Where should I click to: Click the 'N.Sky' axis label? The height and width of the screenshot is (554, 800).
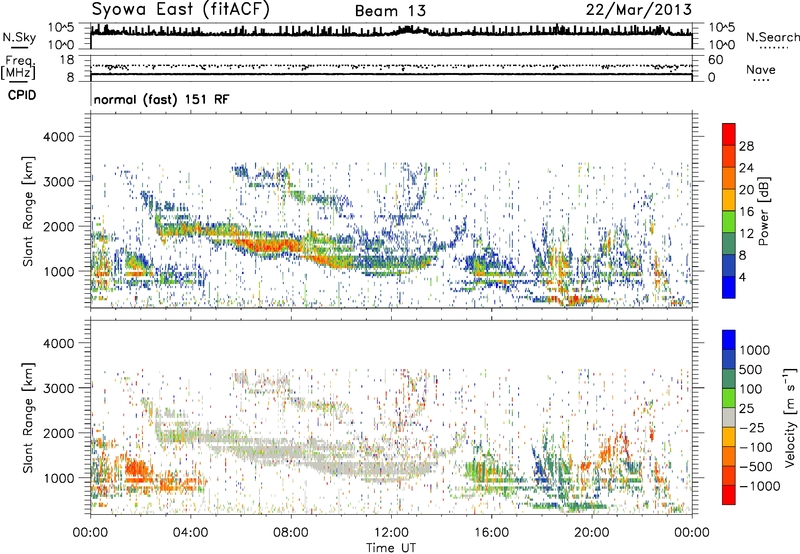[x=19, y=37]
